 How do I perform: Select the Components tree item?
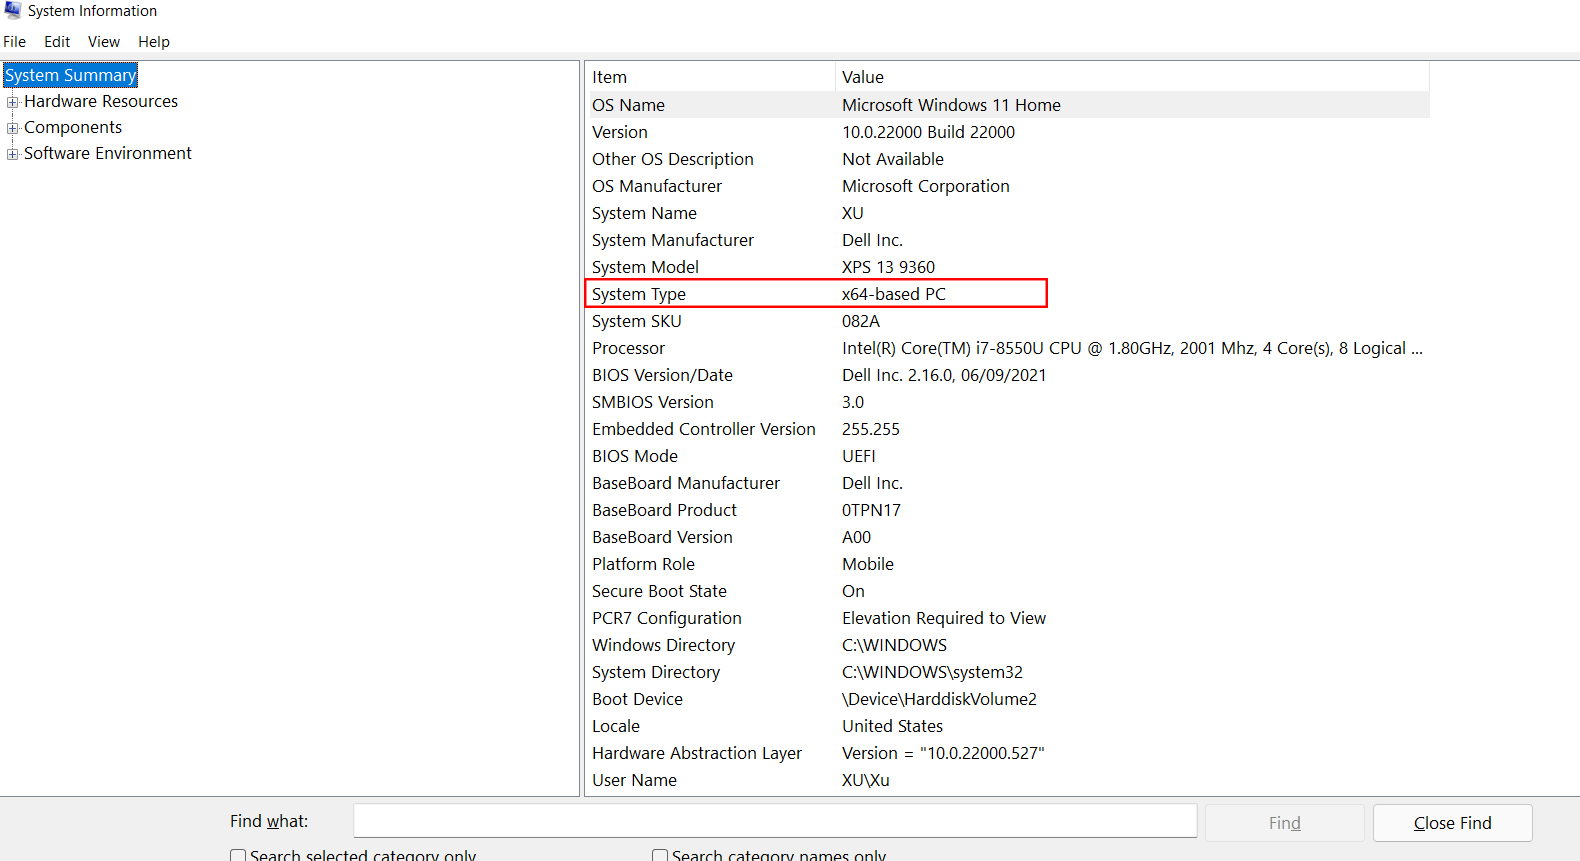pos(73,127)
